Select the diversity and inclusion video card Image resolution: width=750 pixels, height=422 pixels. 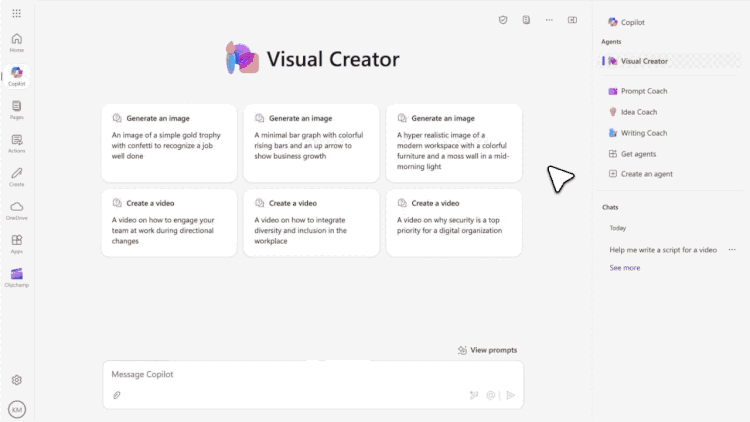[311, 223]
